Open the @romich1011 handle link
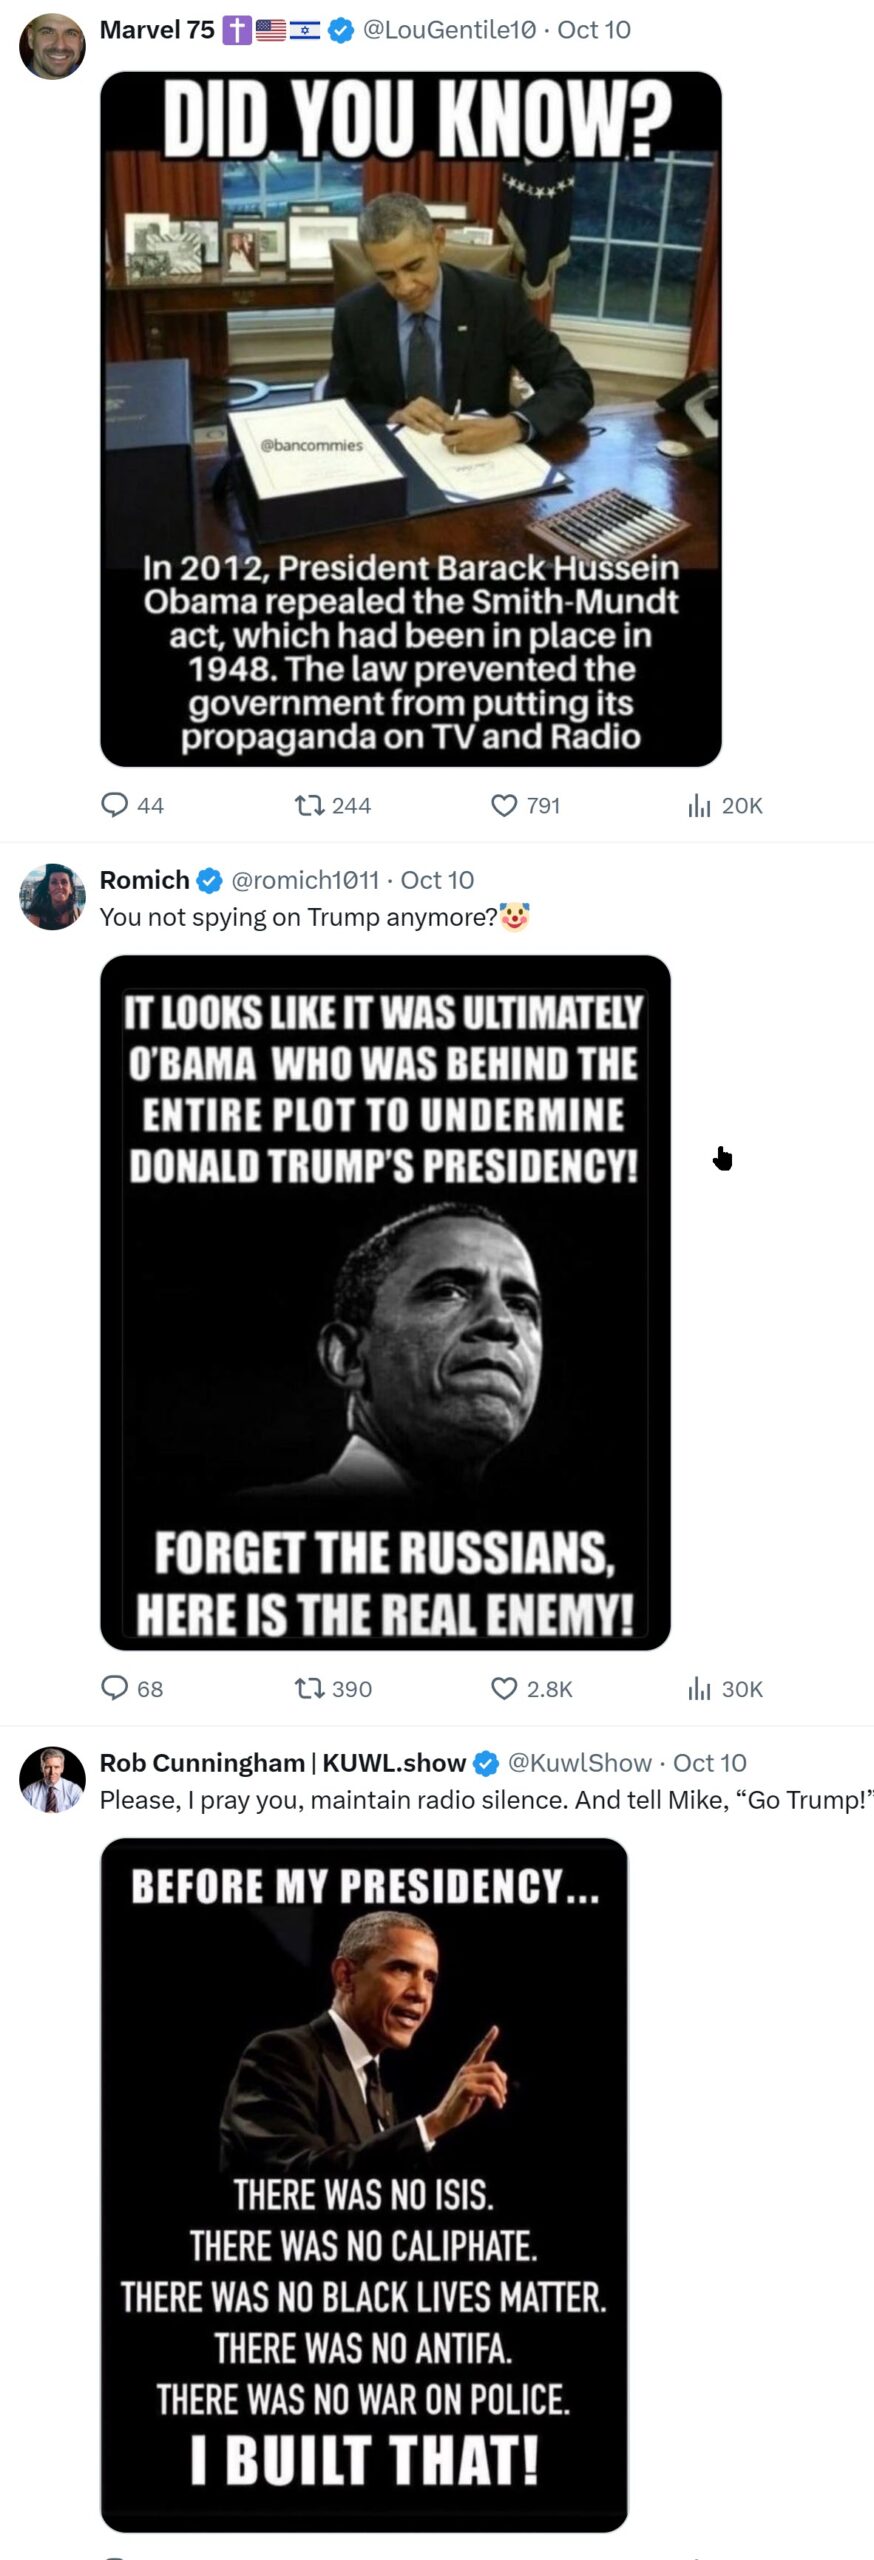Viewport: 874px width, 2560px height. tap(305, 880)
